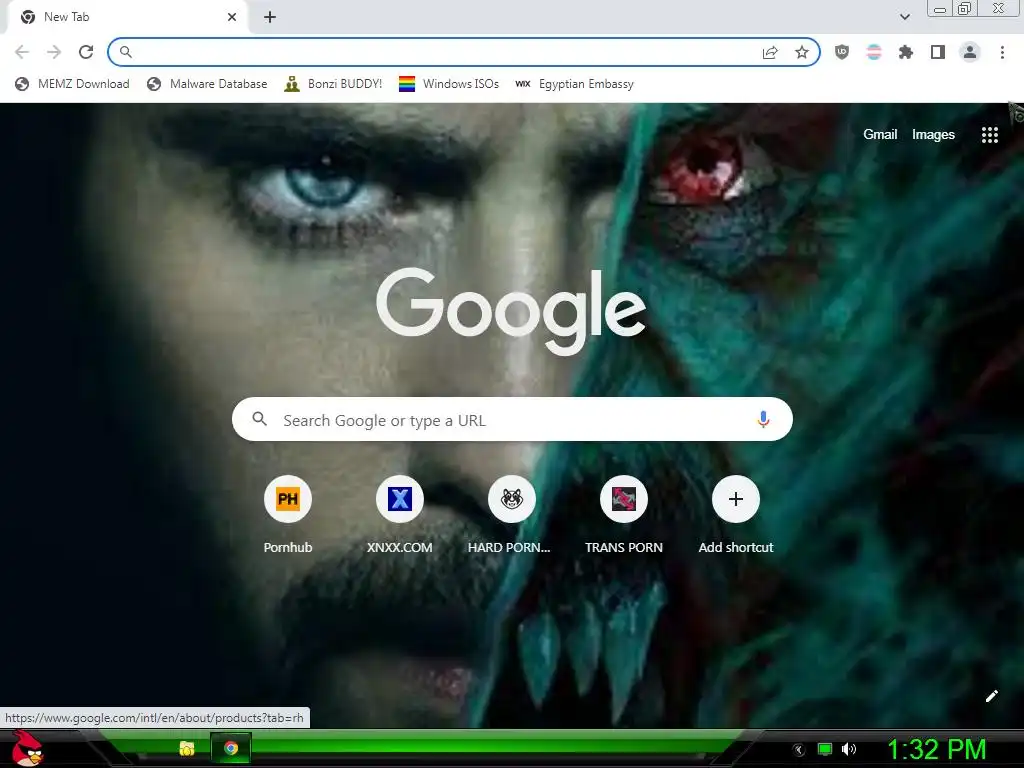1024x768 pixels.
Task: Click the 1:32 PM clock
Action: coord(936,749)
